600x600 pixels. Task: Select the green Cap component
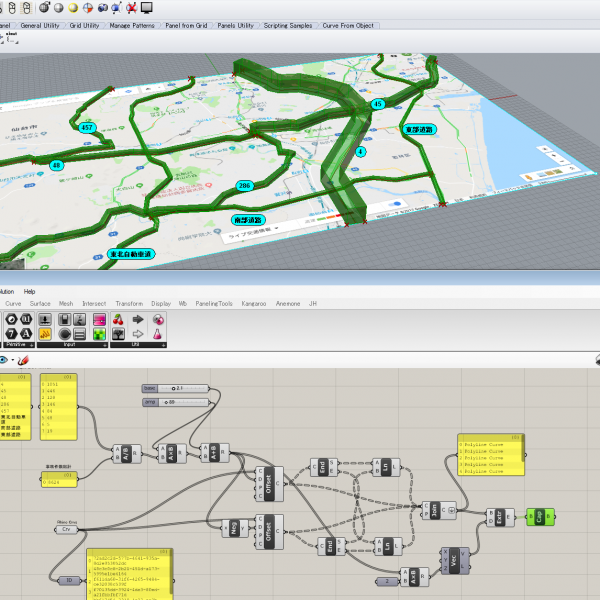pyautogui.click(x=540, y=517)
